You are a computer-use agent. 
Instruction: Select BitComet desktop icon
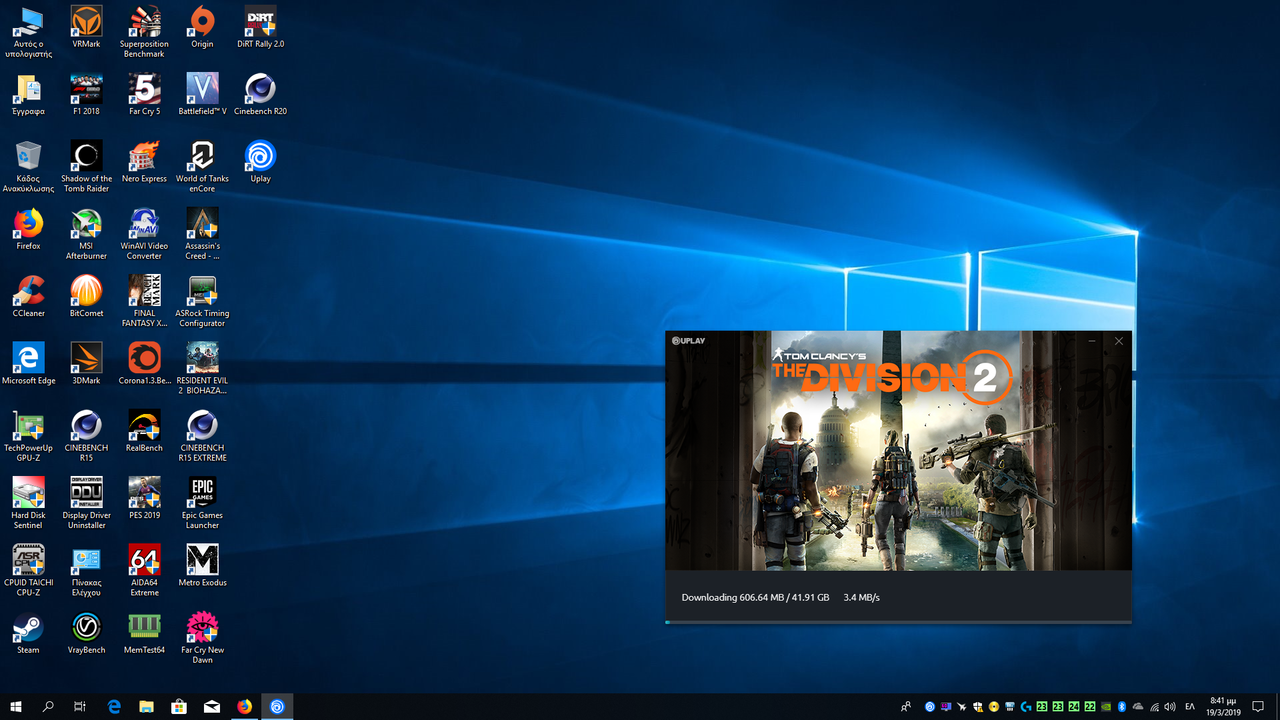point(86,296)
